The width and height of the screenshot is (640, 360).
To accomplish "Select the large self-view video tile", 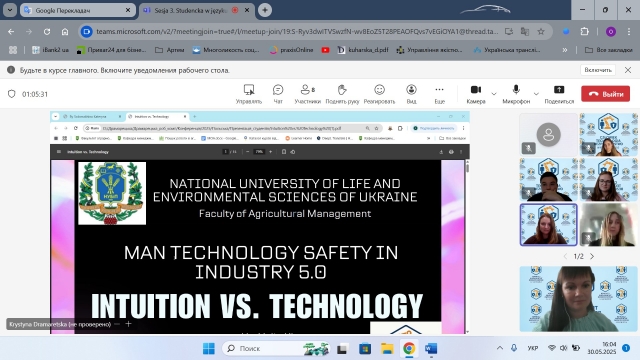I will 578,299.
